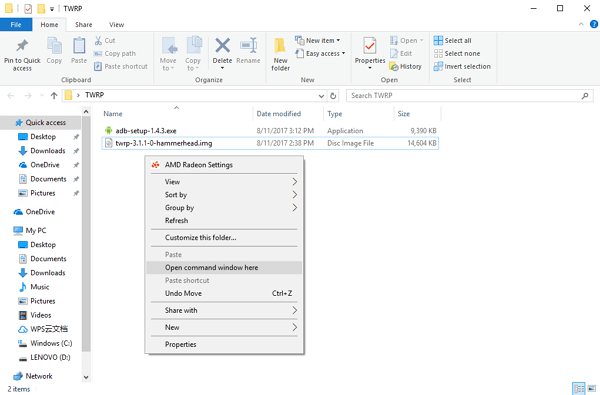Open LENOVO (D:) drive in the sidebar
This screenshot has height=395, width=600.
click(x=44, y=357)
